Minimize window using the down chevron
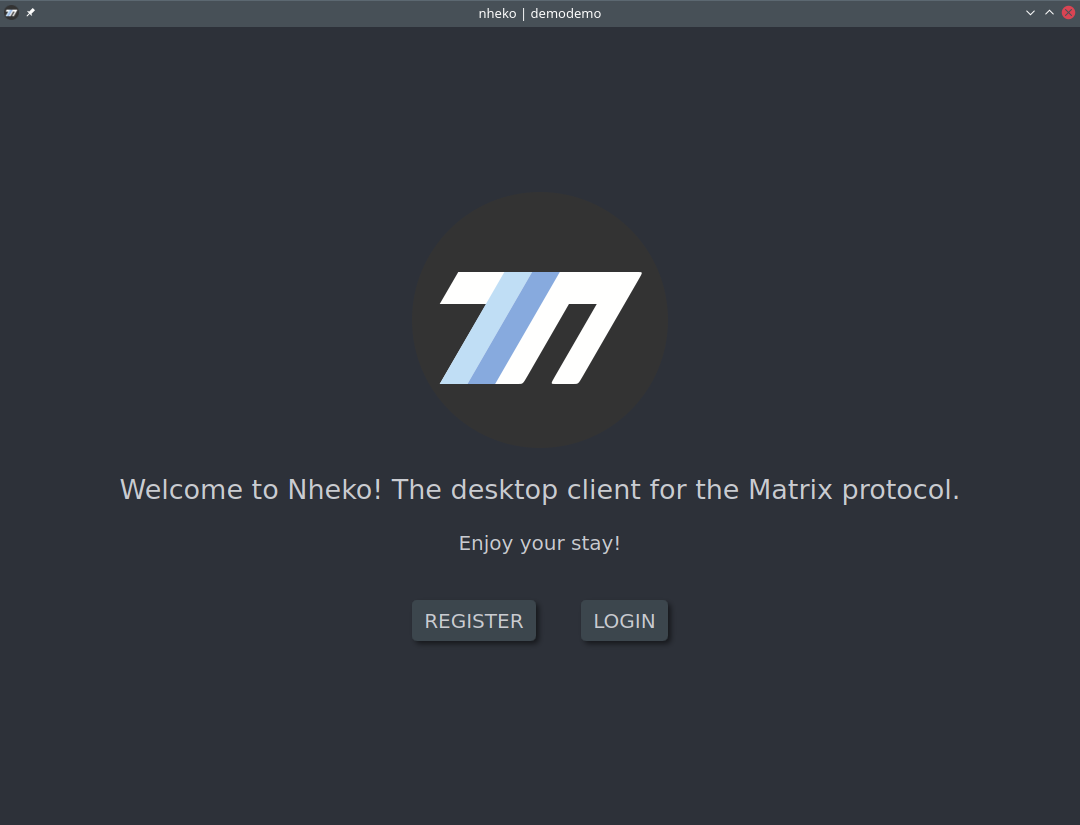The width and height of the screenshot is (1080, 825). tap(1031, 13)
